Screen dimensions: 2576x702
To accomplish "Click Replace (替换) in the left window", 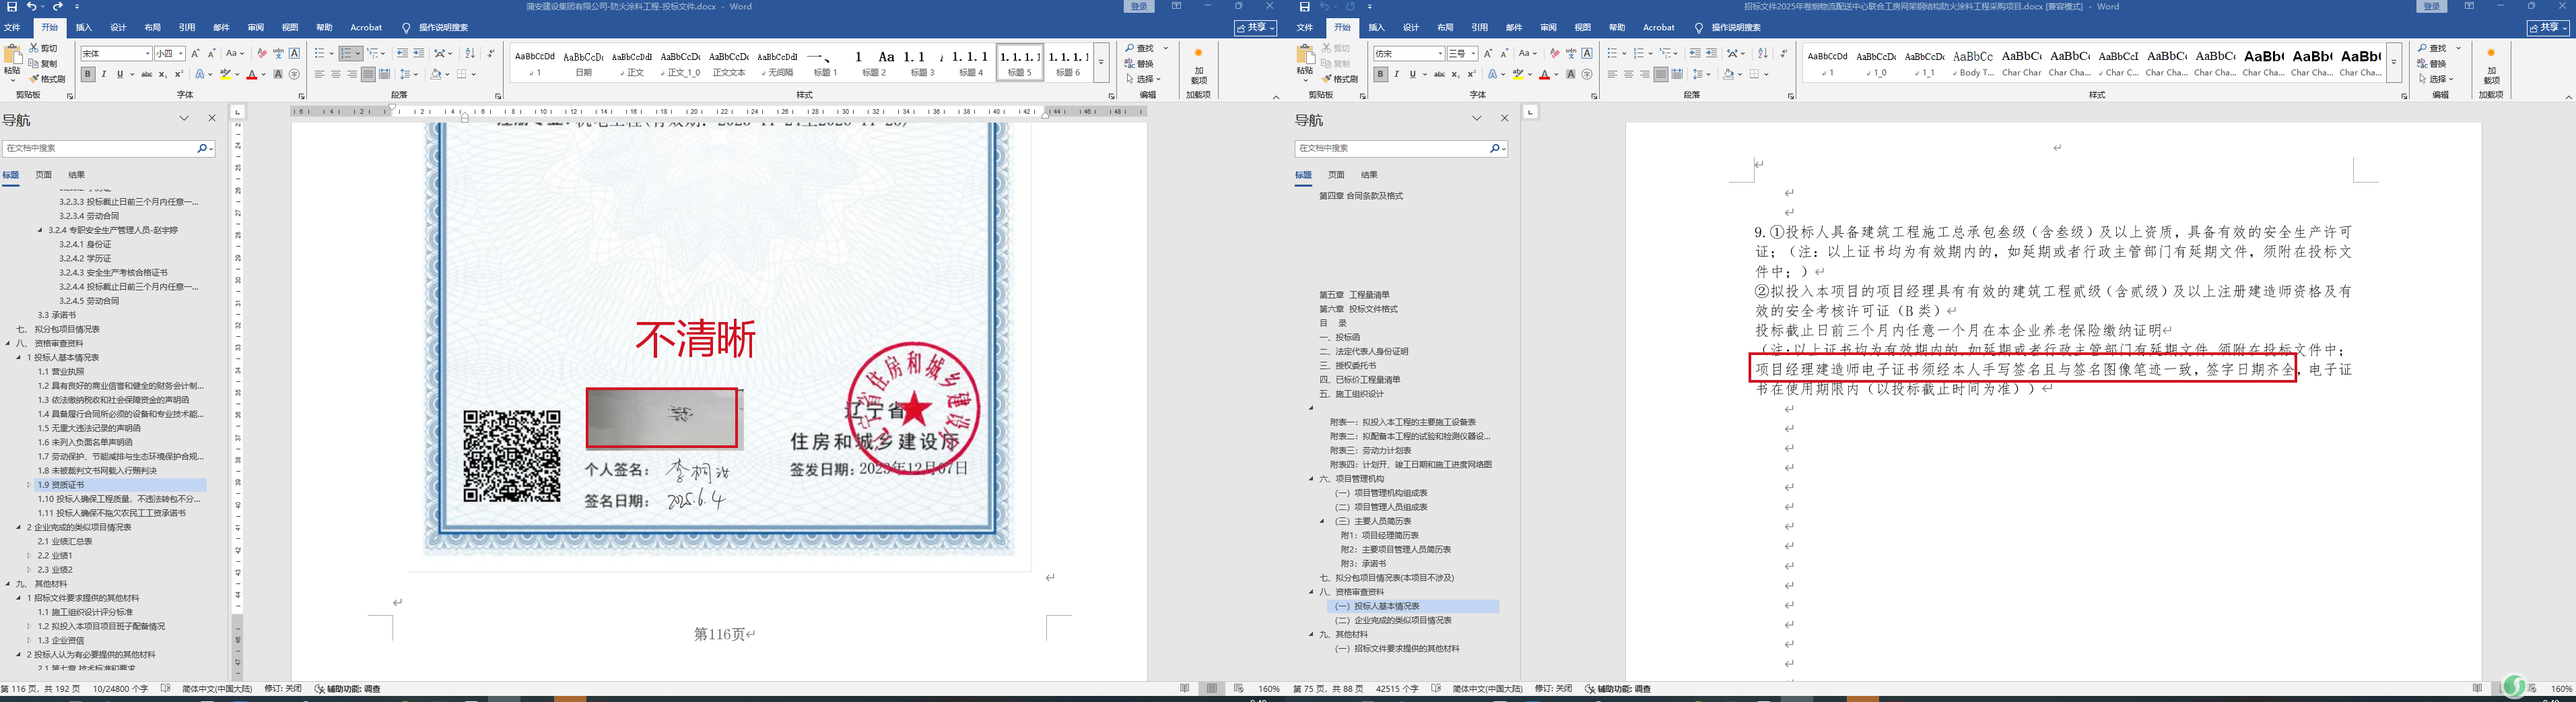I will tap(1139, 64).
